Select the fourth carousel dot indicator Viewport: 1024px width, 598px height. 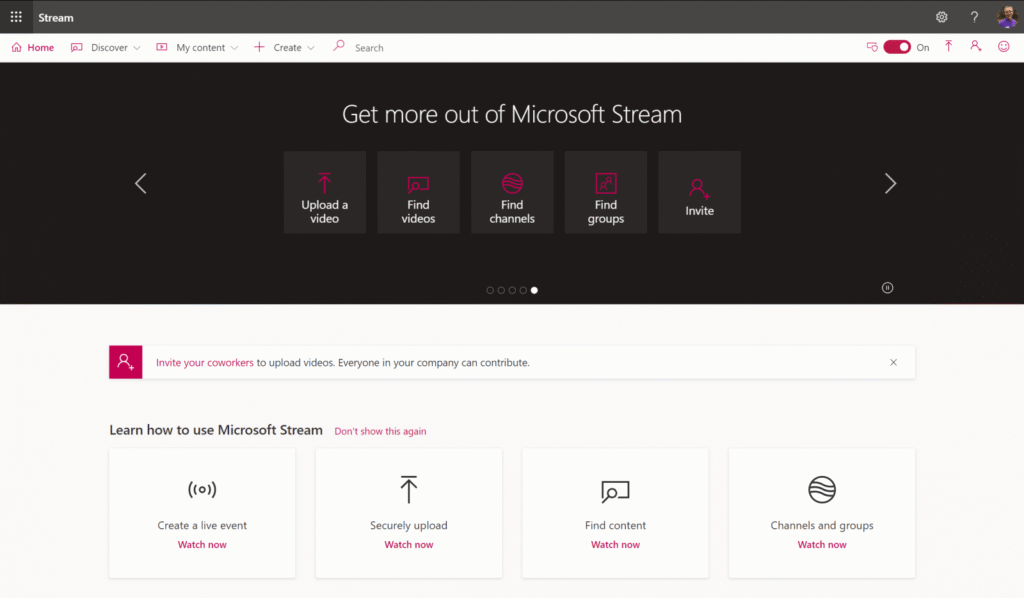pyautogui.click(x=523, y=290)
